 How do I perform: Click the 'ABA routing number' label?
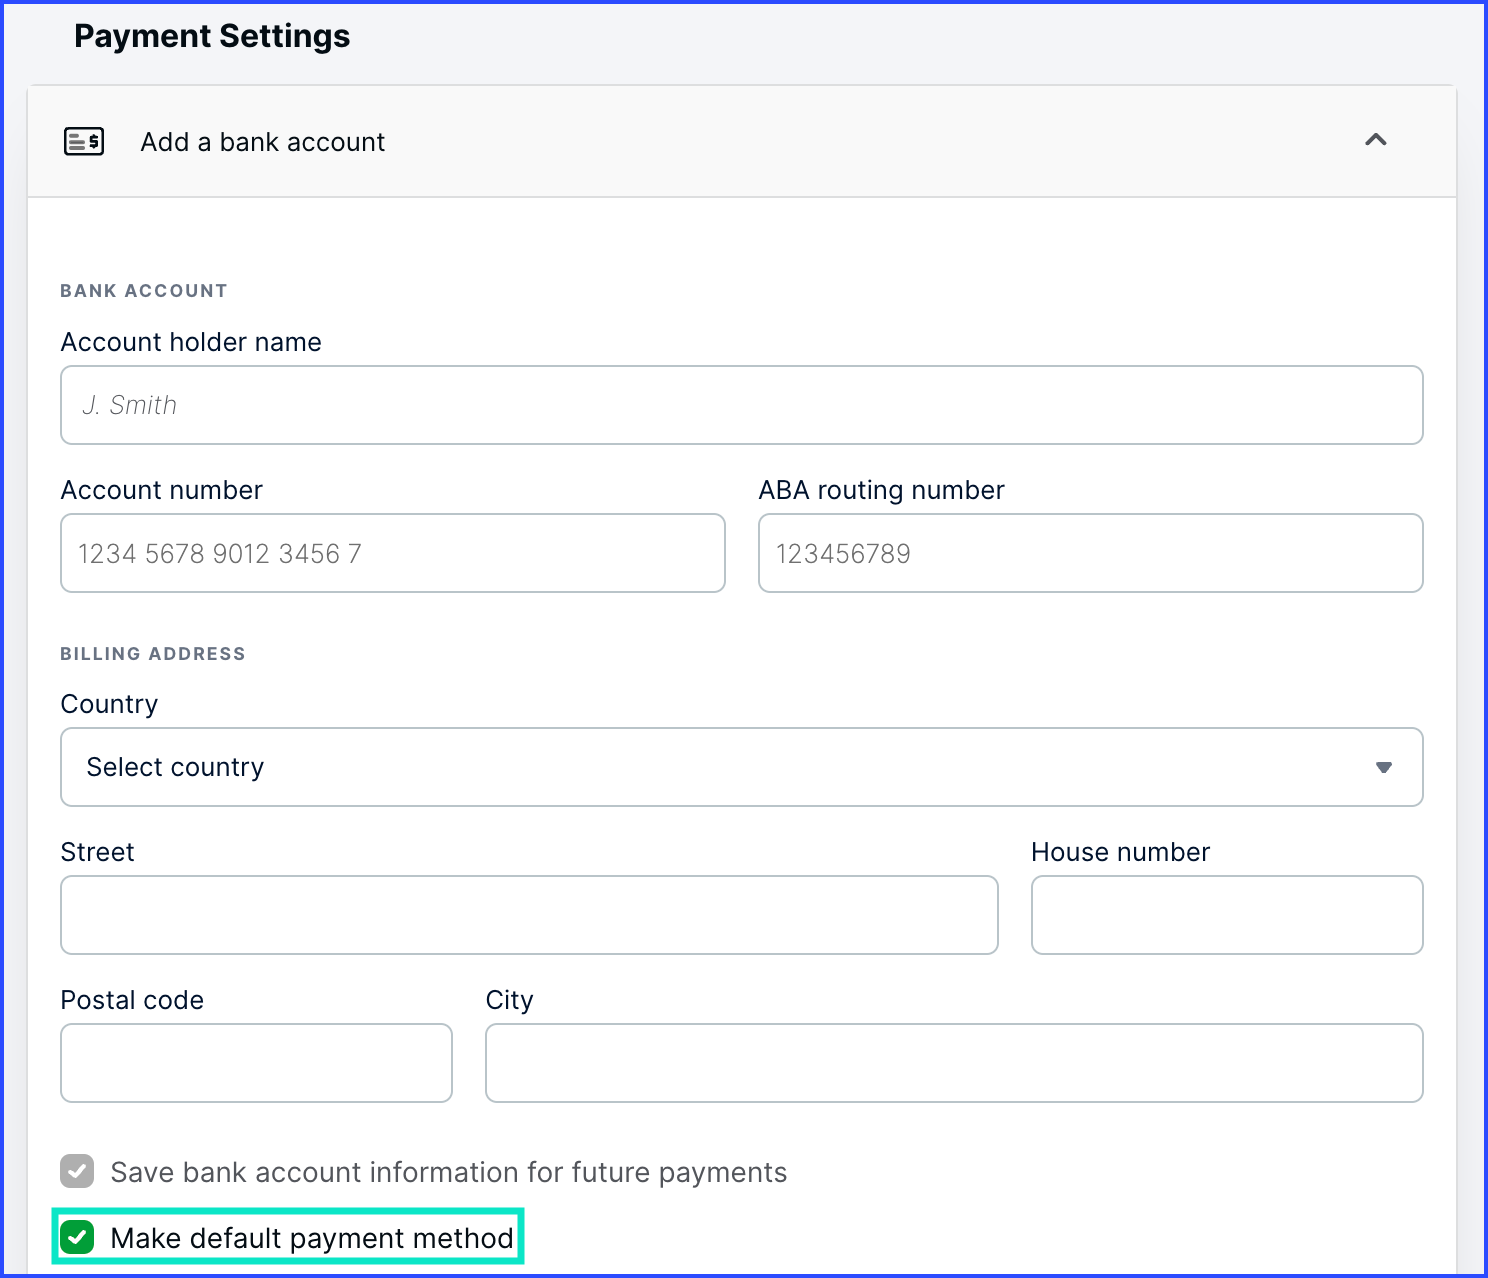(x=881, y=490)
